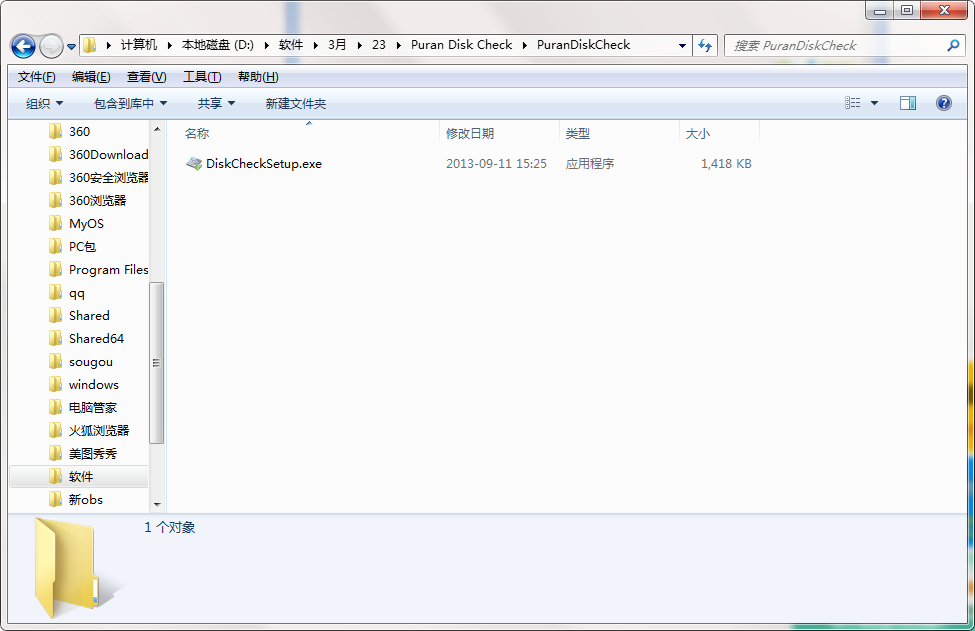
Task: Select the 美图秀秀 folder
Action: pyautogui.click(x=93, y=453)
